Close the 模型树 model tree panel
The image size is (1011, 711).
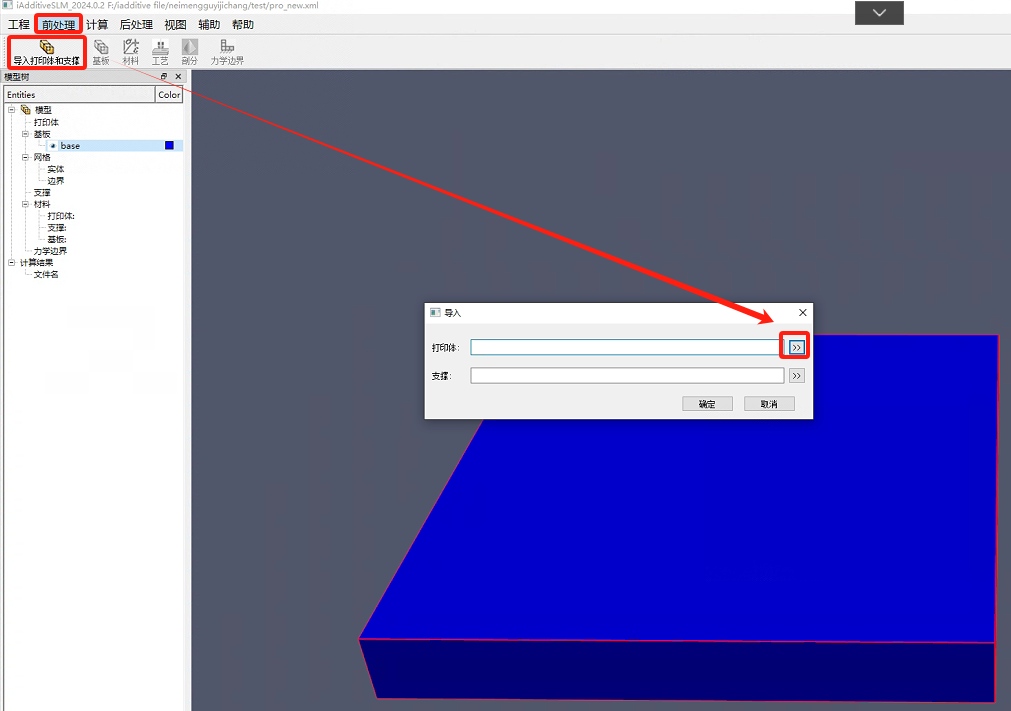point(179,76)
